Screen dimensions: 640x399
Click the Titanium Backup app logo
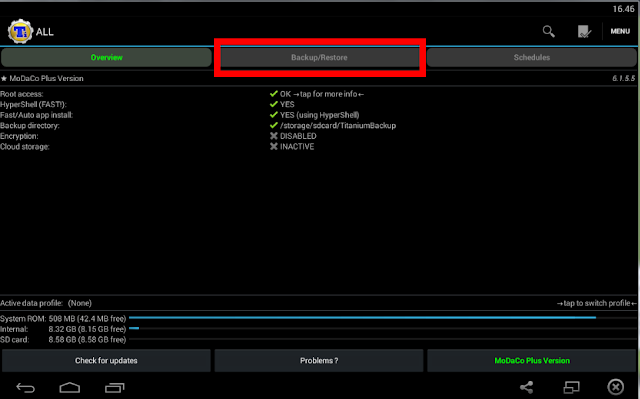[x=20, y=31]
